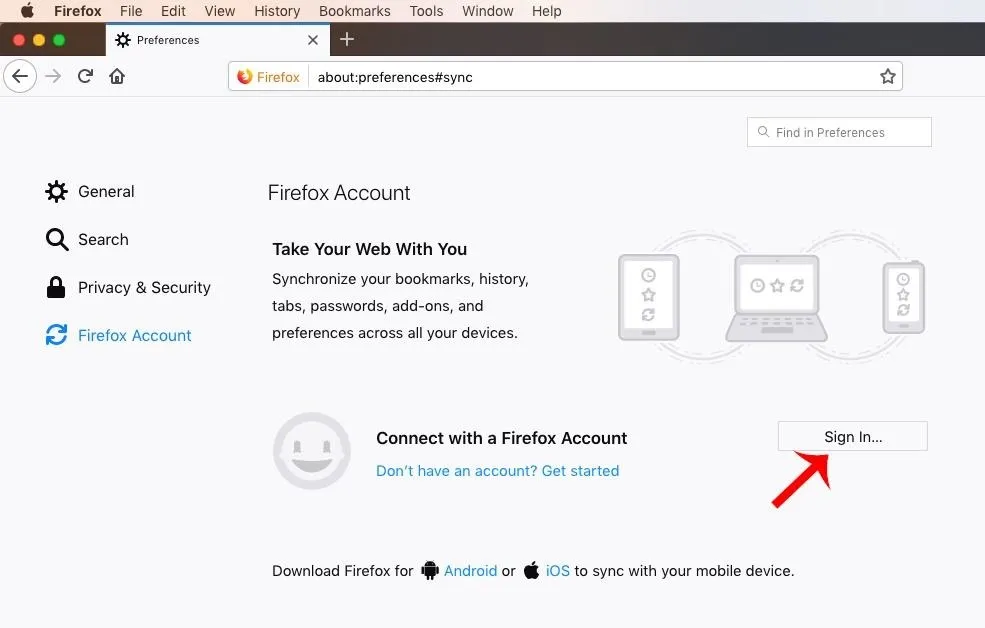Click the Firefox Account sync icon

[x=57, y=335]
